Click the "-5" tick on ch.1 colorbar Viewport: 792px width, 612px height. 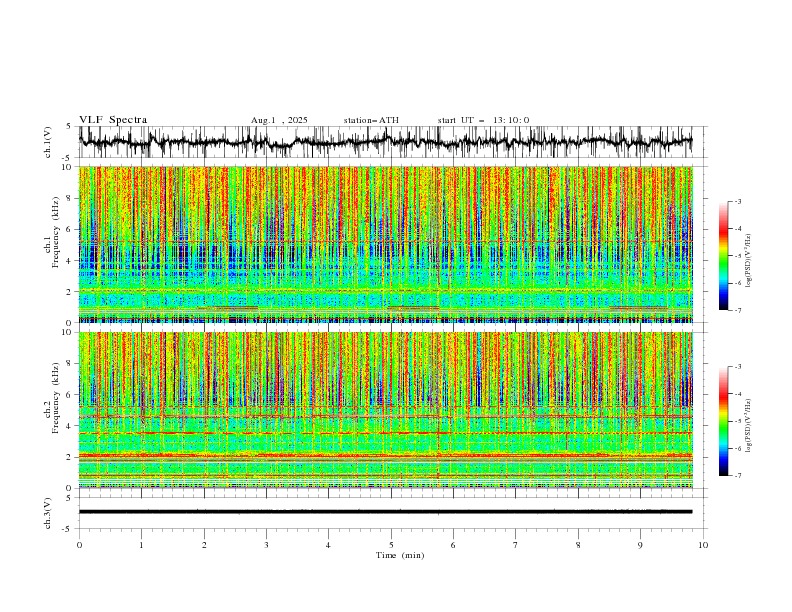coord(737,256)
